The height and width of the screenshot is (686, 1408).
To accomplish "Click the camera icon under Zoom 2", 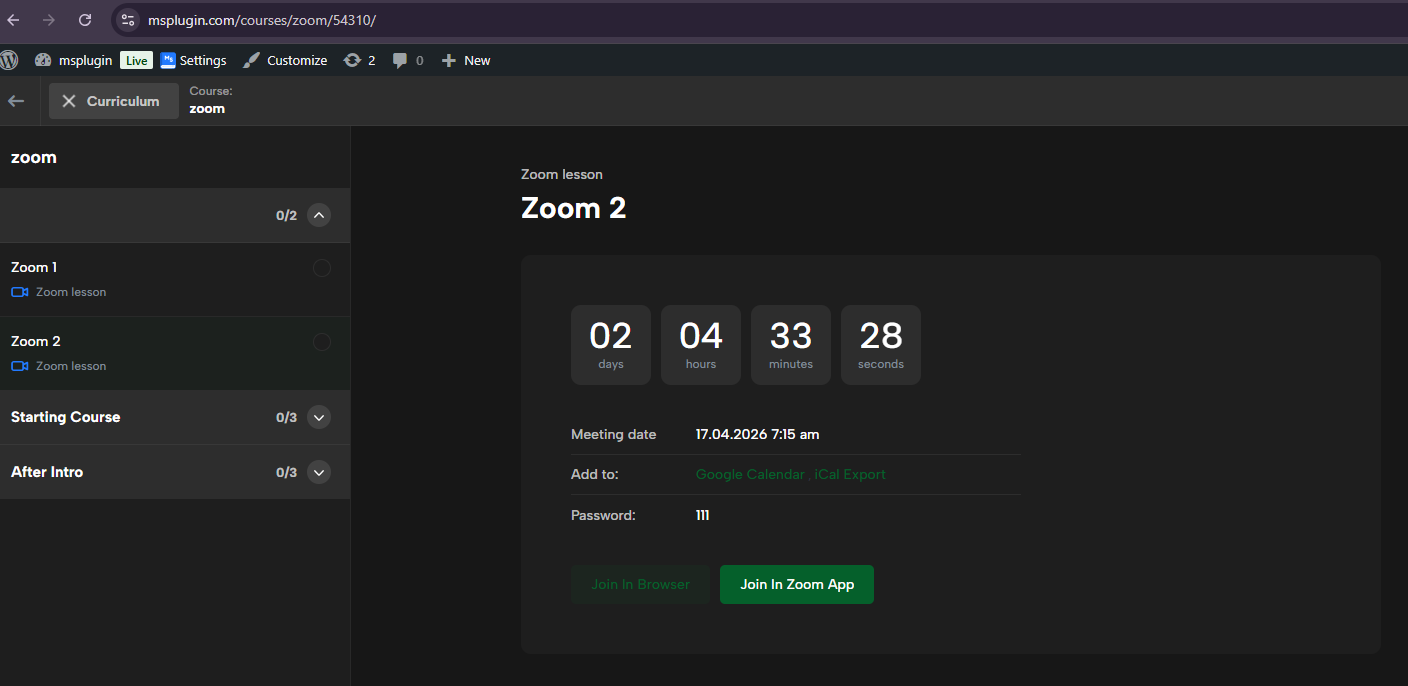I will point(20,366).
